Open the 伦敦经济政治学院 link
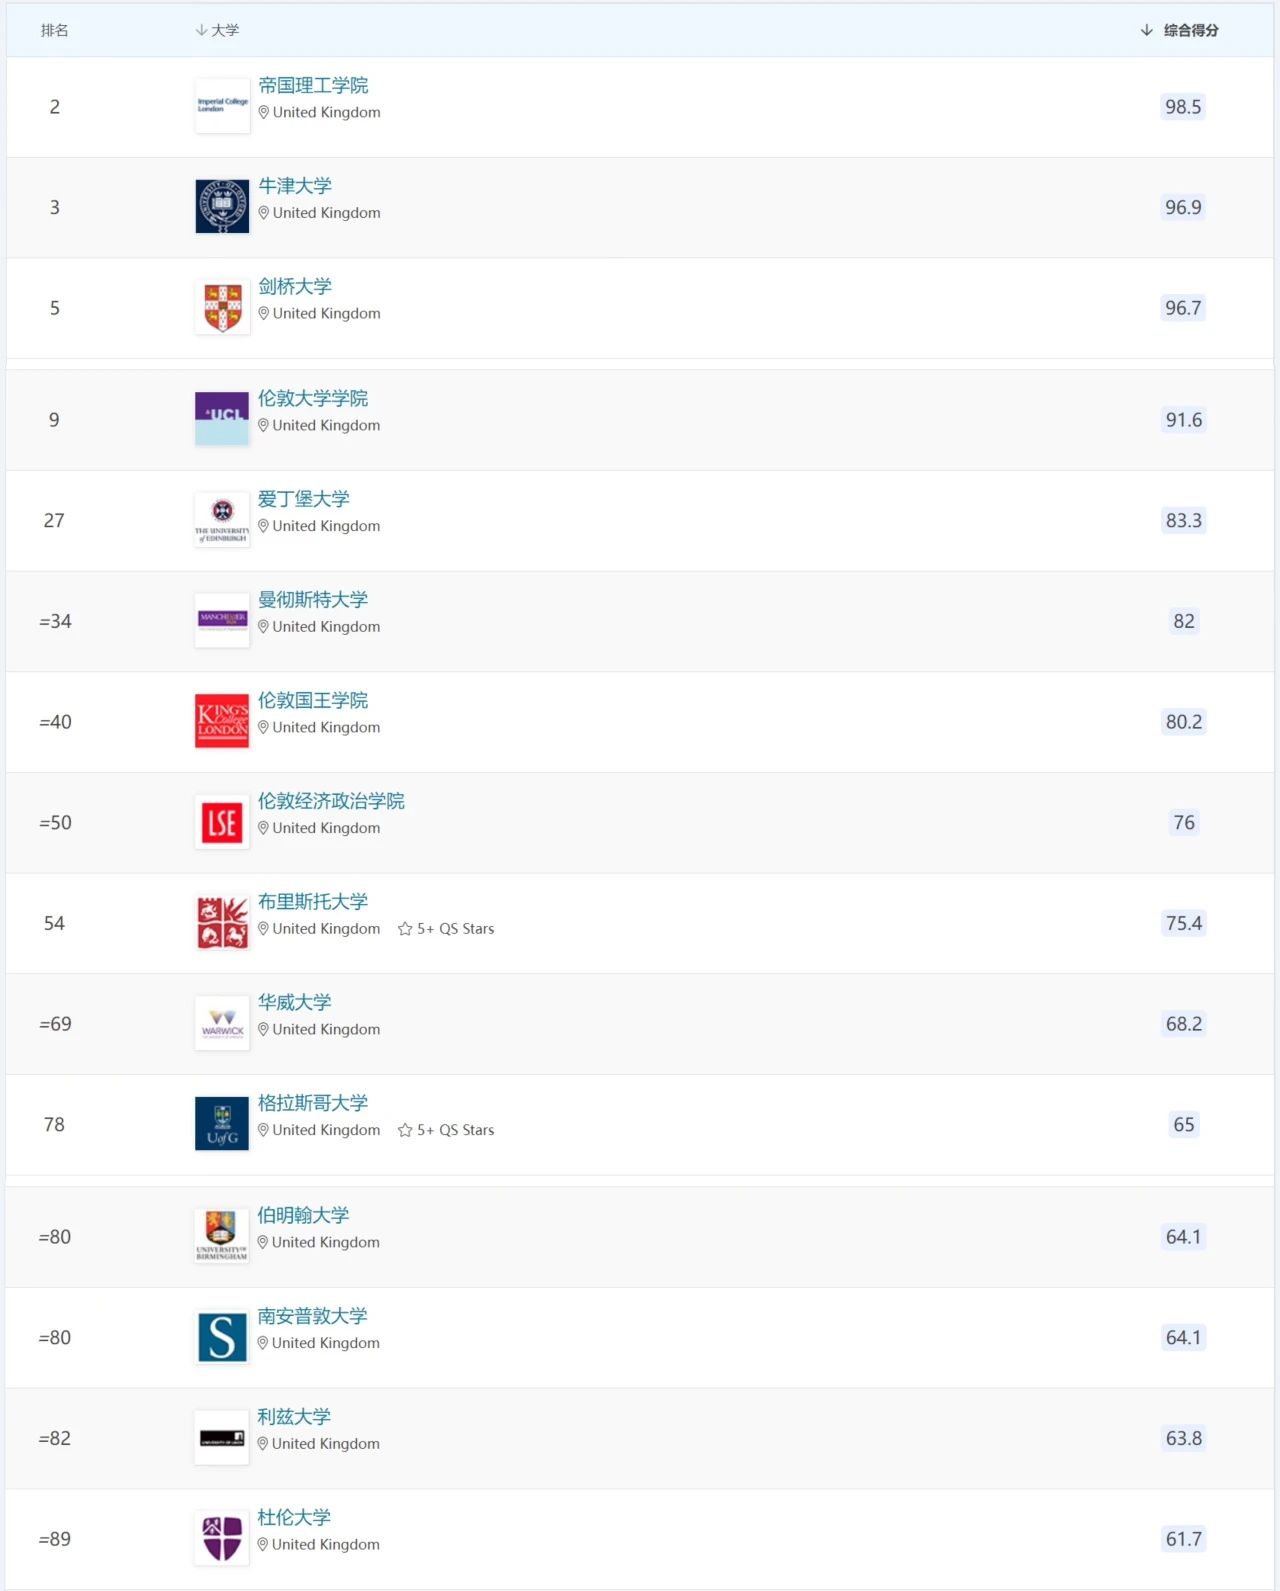The width and height of the screenshot is (1280, 1591). (331, 800)
